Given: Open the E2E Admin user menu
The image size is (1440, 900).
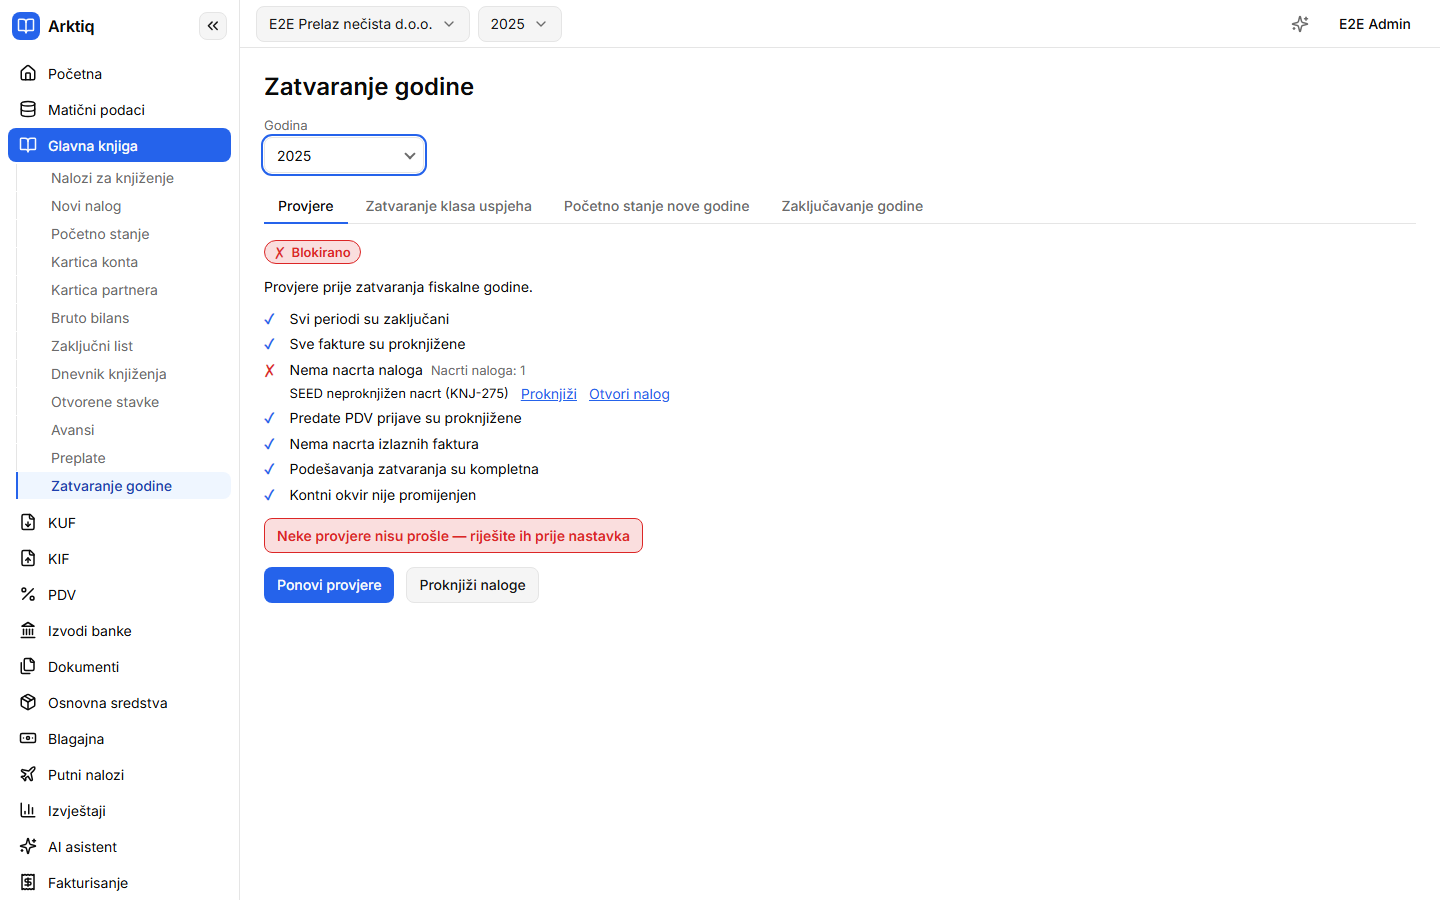Looking at the screenshot, I should tap(1375, 24).
